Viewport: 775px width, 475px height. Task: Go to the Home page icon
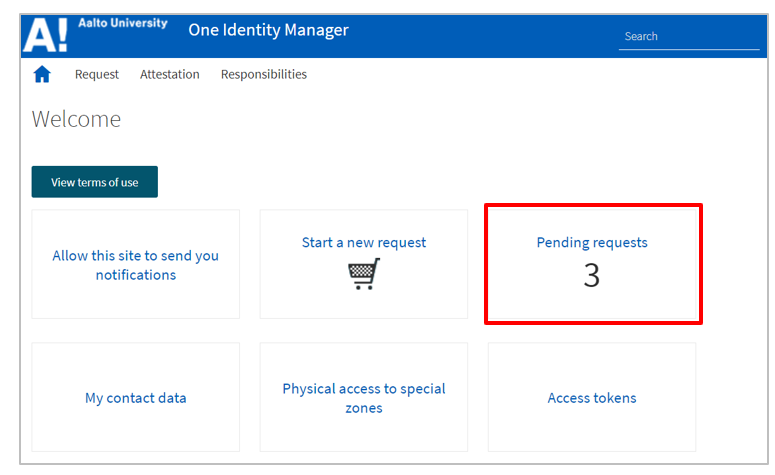42,74
